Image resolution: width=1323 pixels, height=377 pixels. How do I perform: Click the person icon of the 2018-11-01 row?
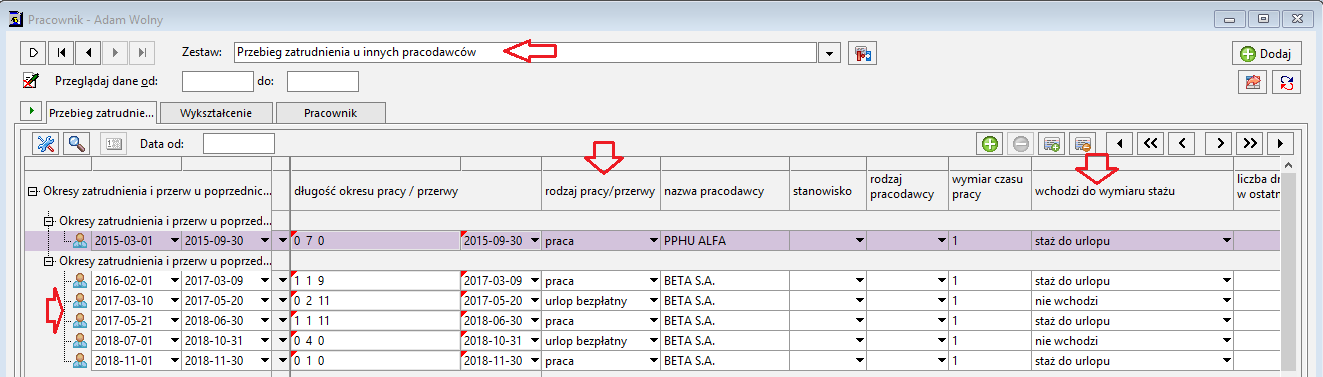pyautogui.click(x=80, y=359)
